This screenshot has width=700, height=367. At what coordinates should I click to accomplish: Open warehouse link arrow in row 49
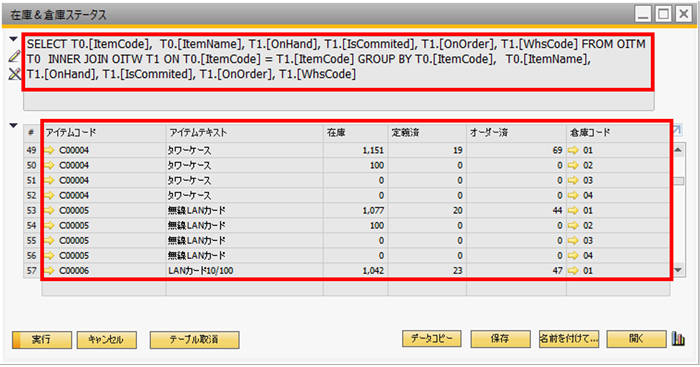point(573,150)
